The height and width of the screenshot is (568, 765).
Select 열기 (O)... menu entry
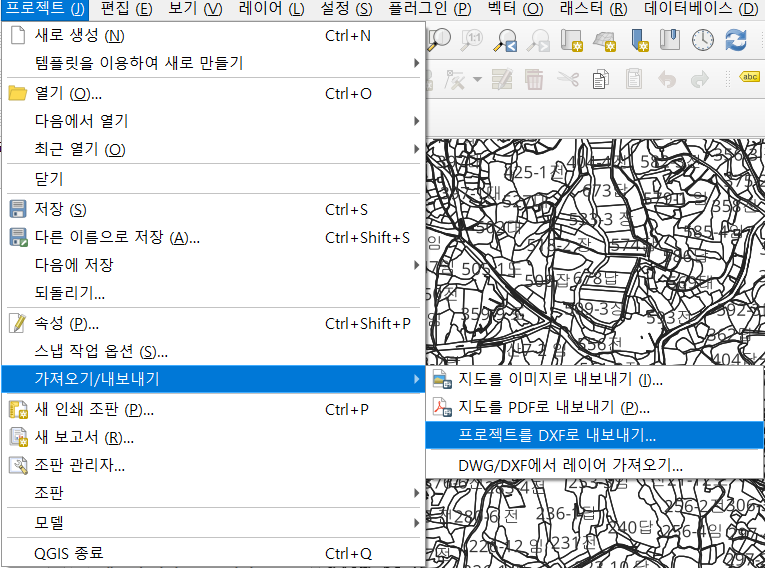214,93
